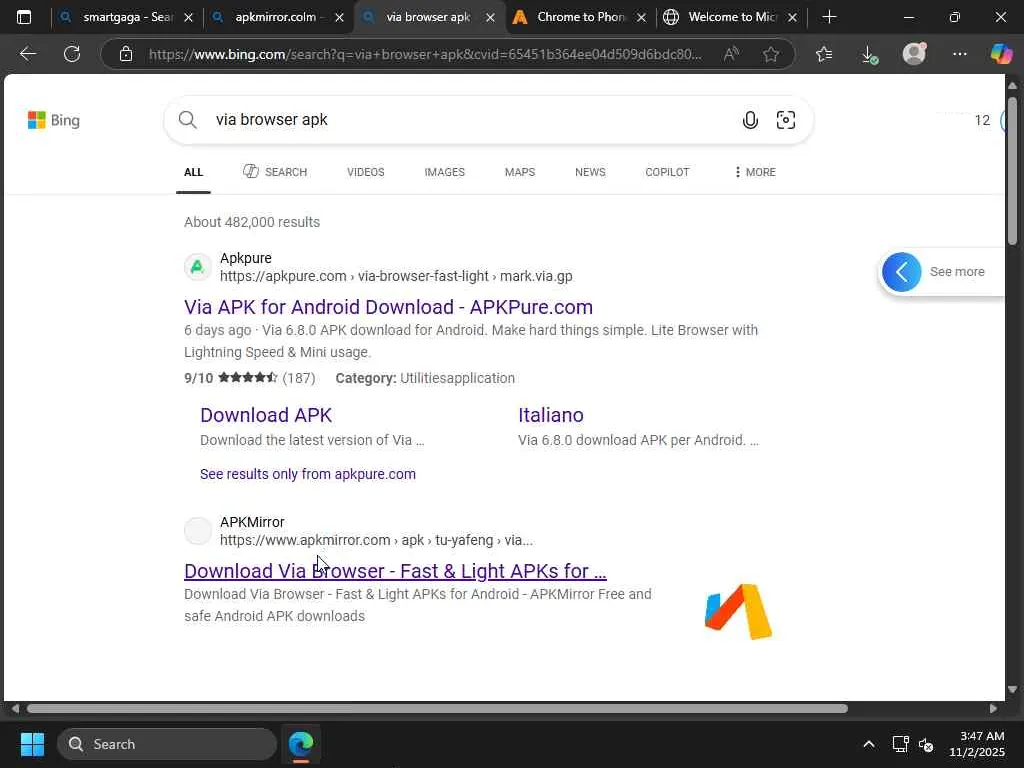Click the taskbar Search box

click(x=167, y=744)
